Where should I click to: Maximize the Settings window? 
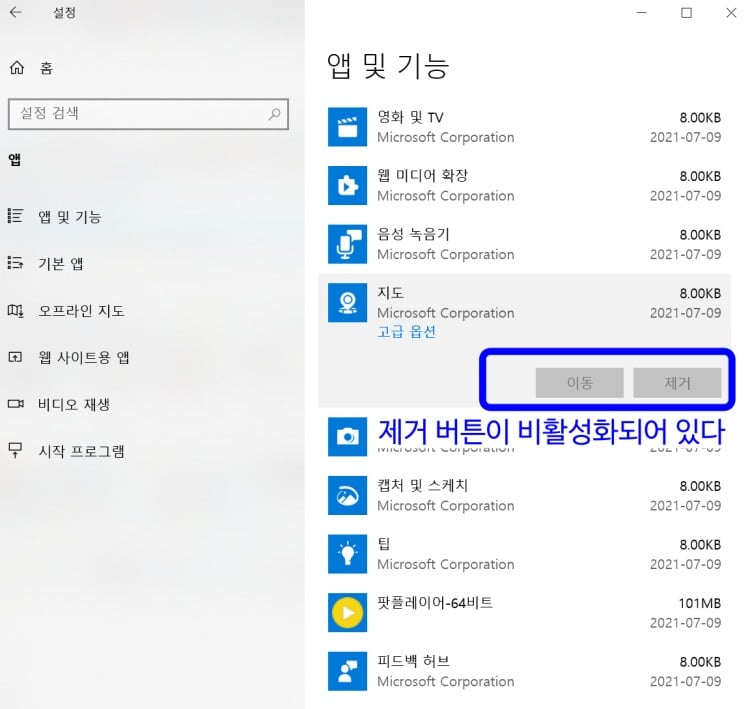coord(686,12)
